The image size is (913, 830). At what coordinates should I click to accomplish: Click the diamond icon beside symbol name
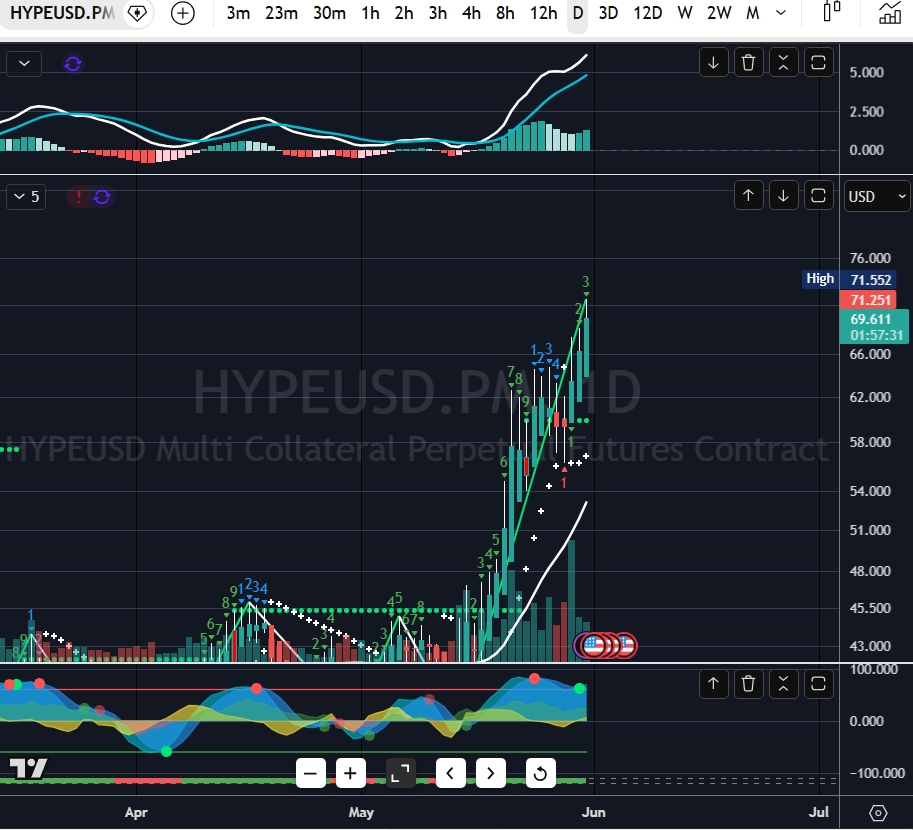click(x=137, y=13)
